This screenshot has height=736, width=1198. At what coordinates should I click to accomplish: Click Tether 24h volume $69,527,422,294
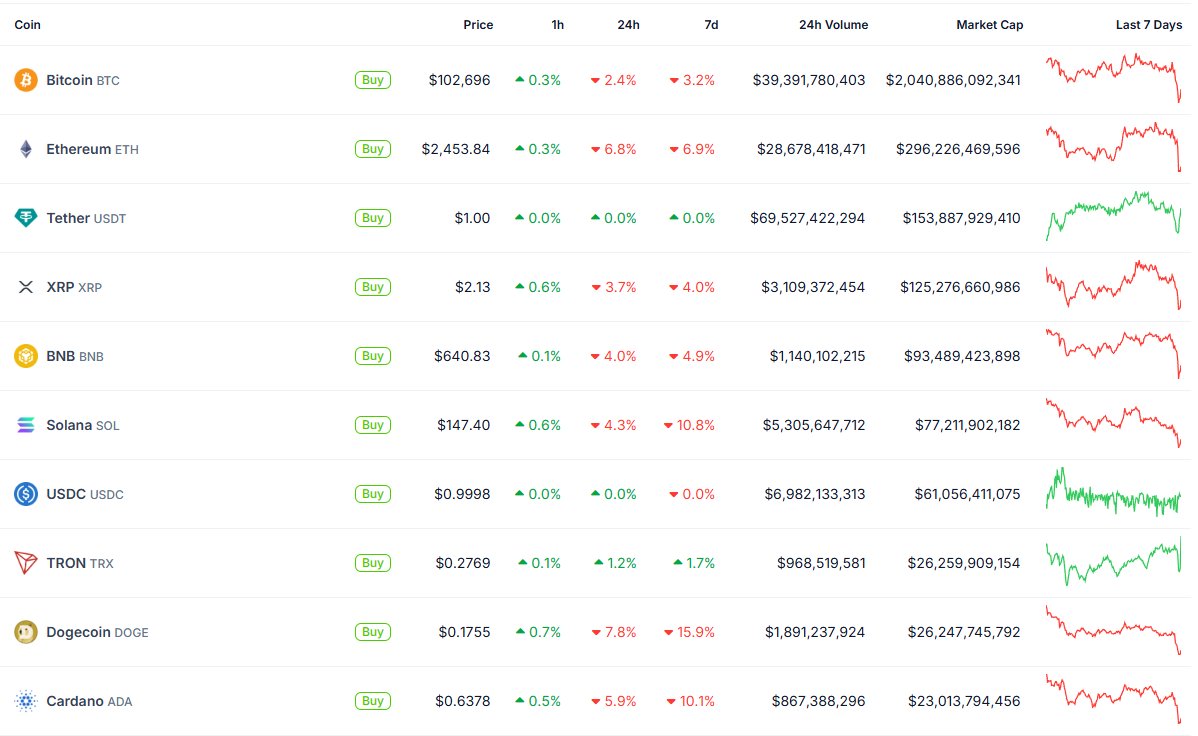pos(808,218)
